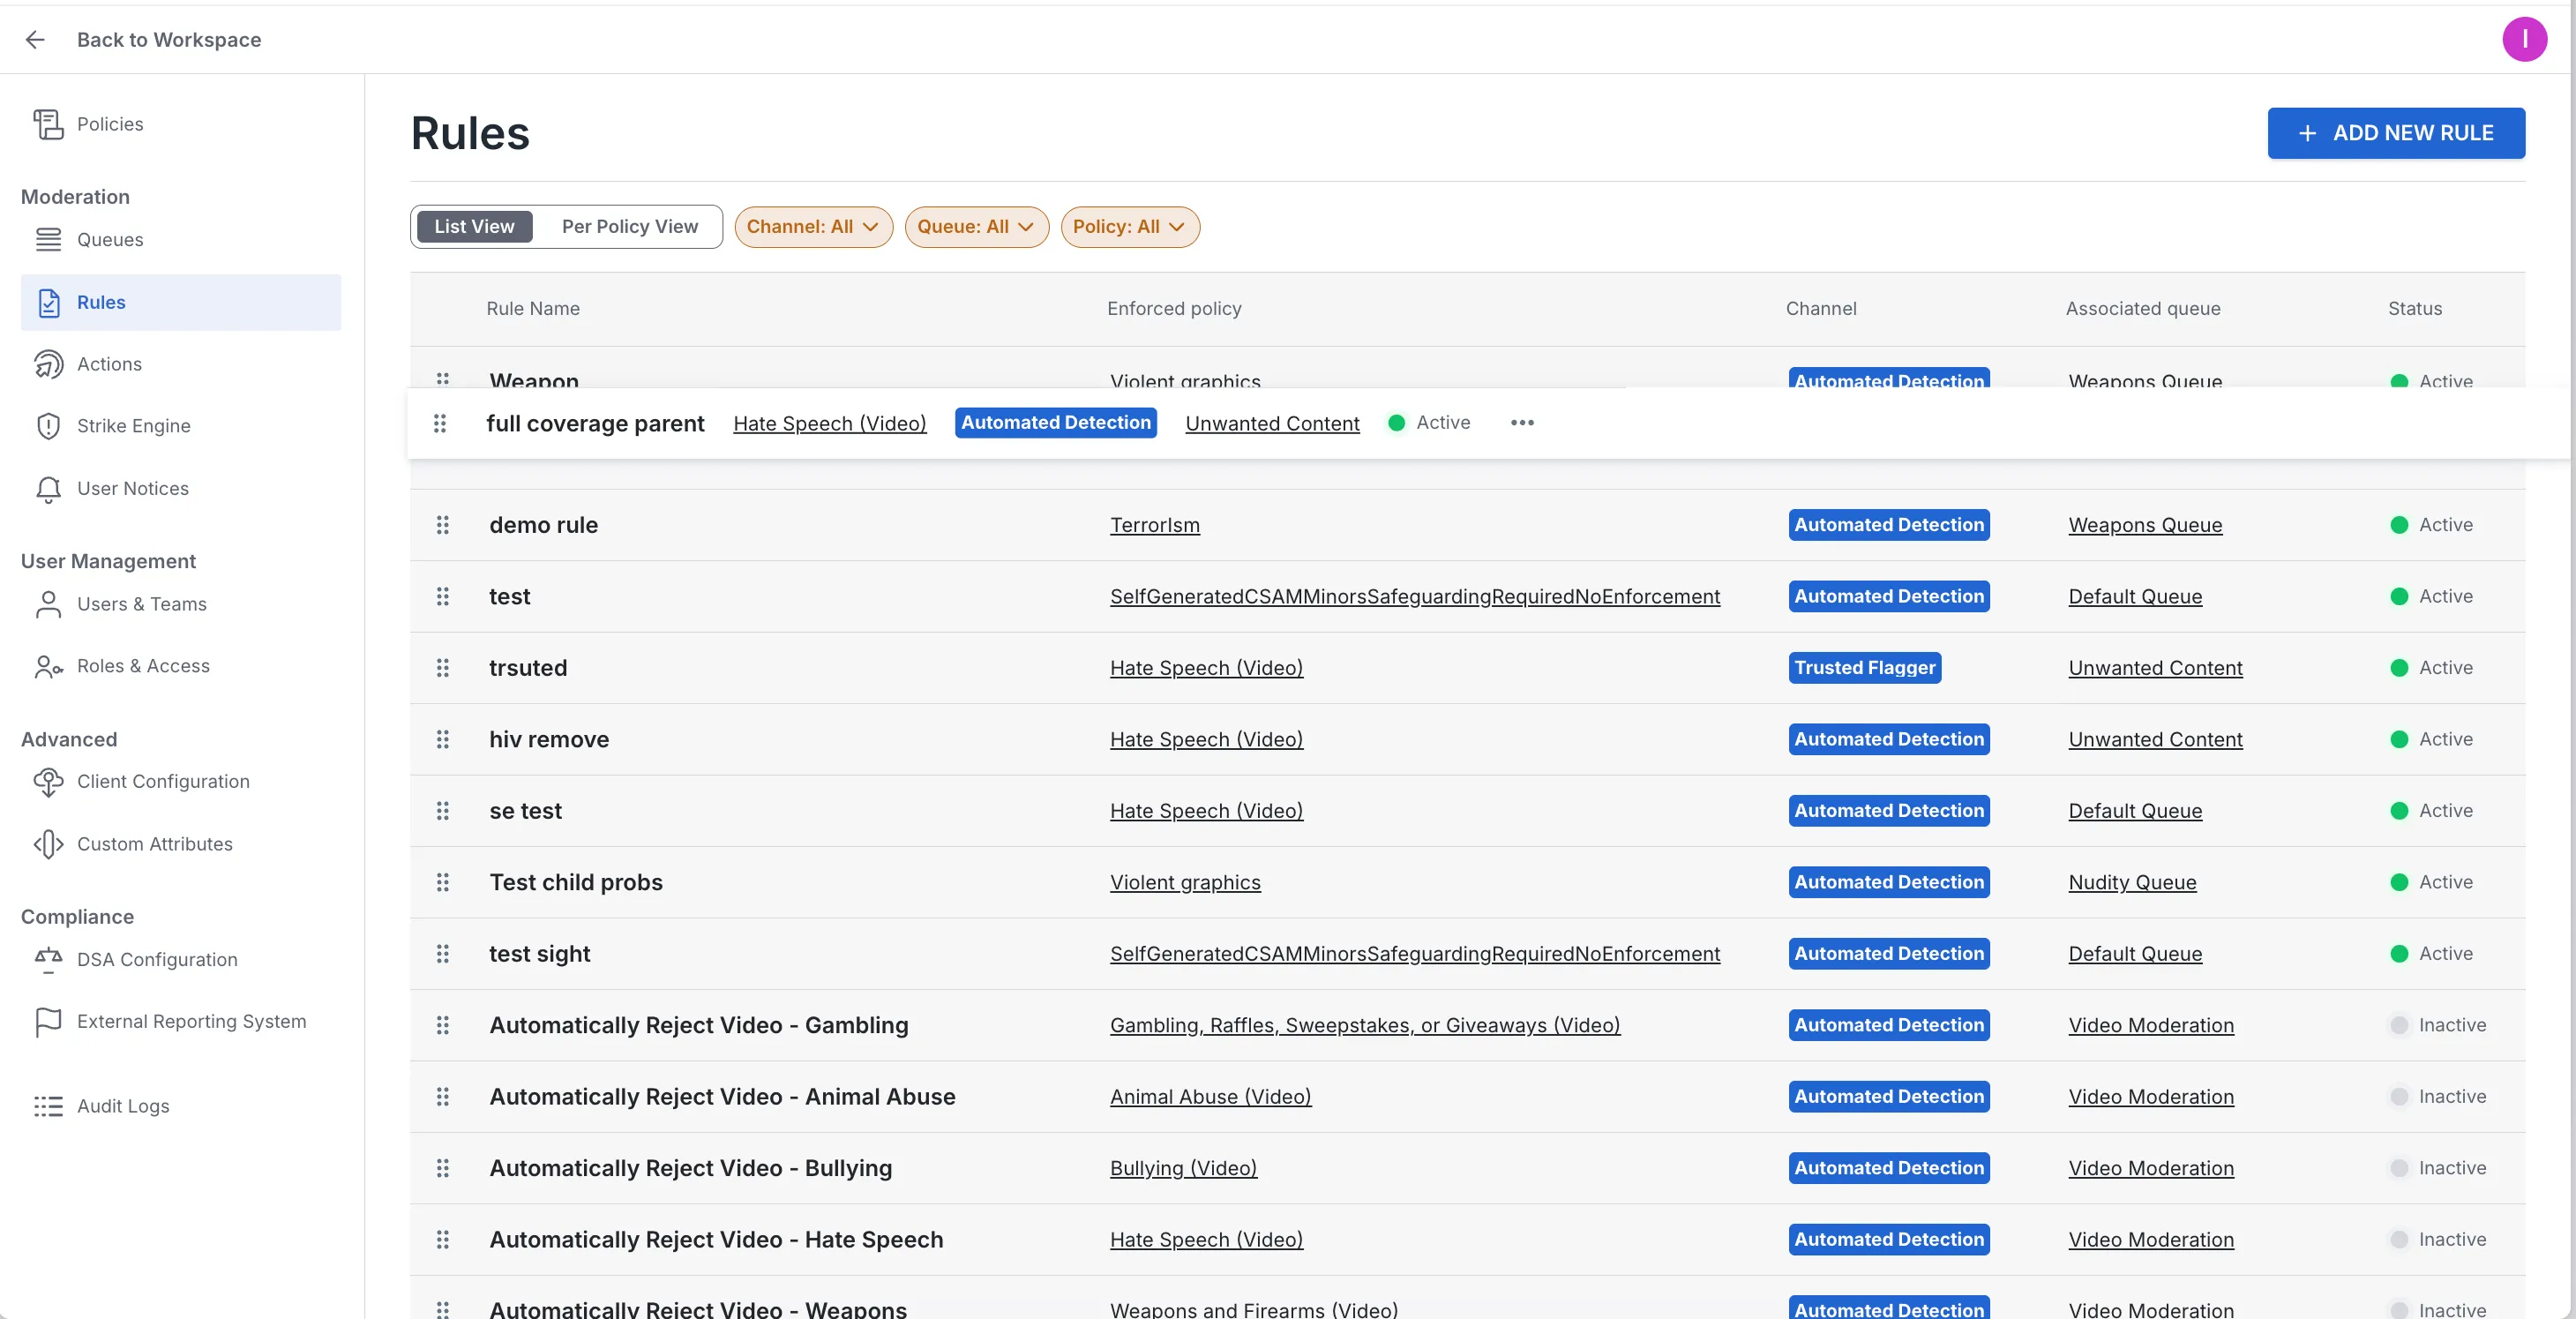
Task: Go to Queues in sidebar
Action: point(110,240)
